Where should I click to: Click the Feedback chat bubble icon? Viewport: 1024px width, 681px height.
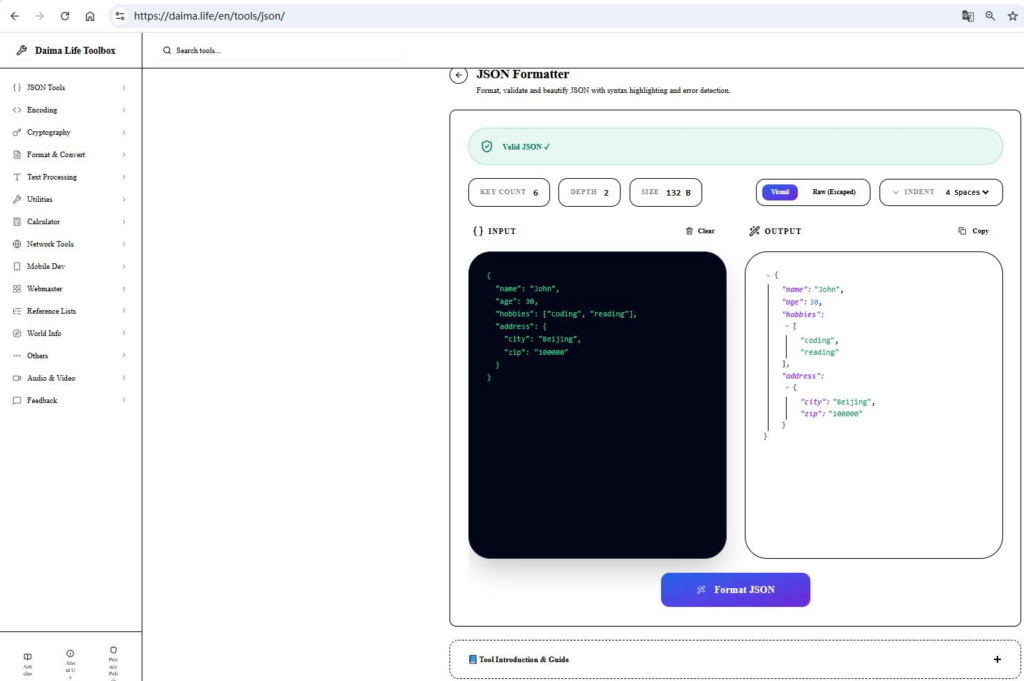click(x=17, y=400)
